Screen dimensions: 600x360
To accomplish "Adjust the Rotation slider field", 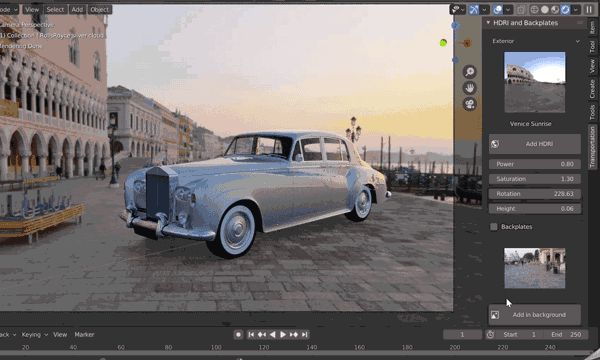I will click(535, 194).
